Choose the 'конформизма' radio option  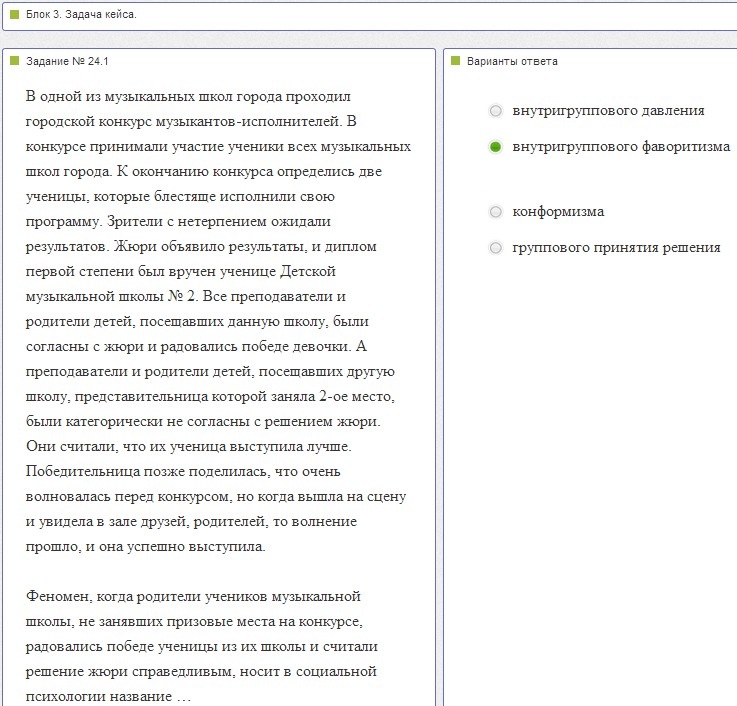(495, 212)
